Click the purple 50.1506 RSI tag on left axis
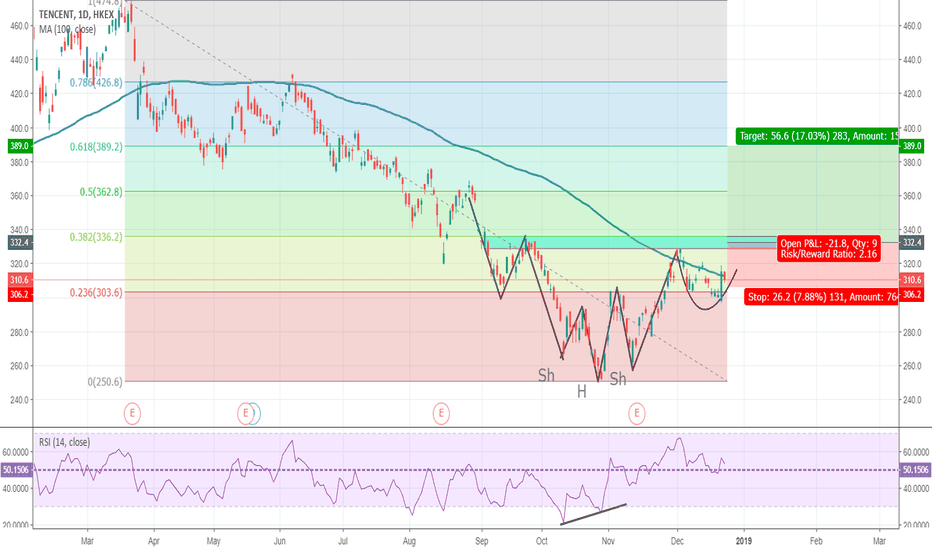 point(17,470)
